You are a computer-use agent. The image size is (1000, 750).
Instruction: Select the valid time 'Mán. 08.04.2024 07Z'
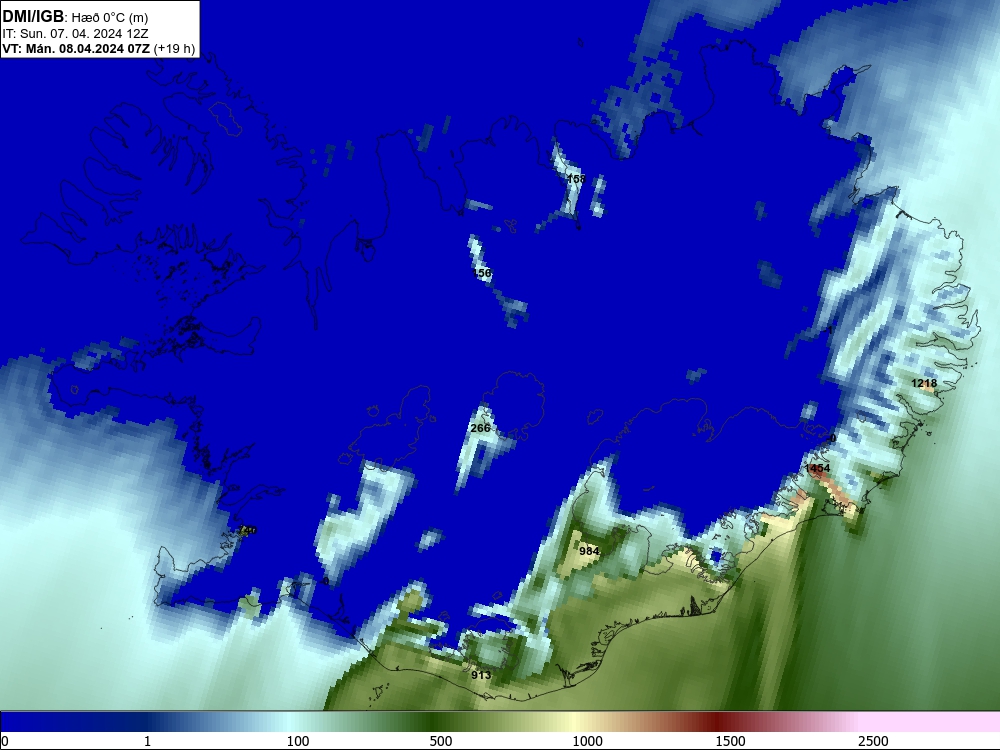point(88,49)
